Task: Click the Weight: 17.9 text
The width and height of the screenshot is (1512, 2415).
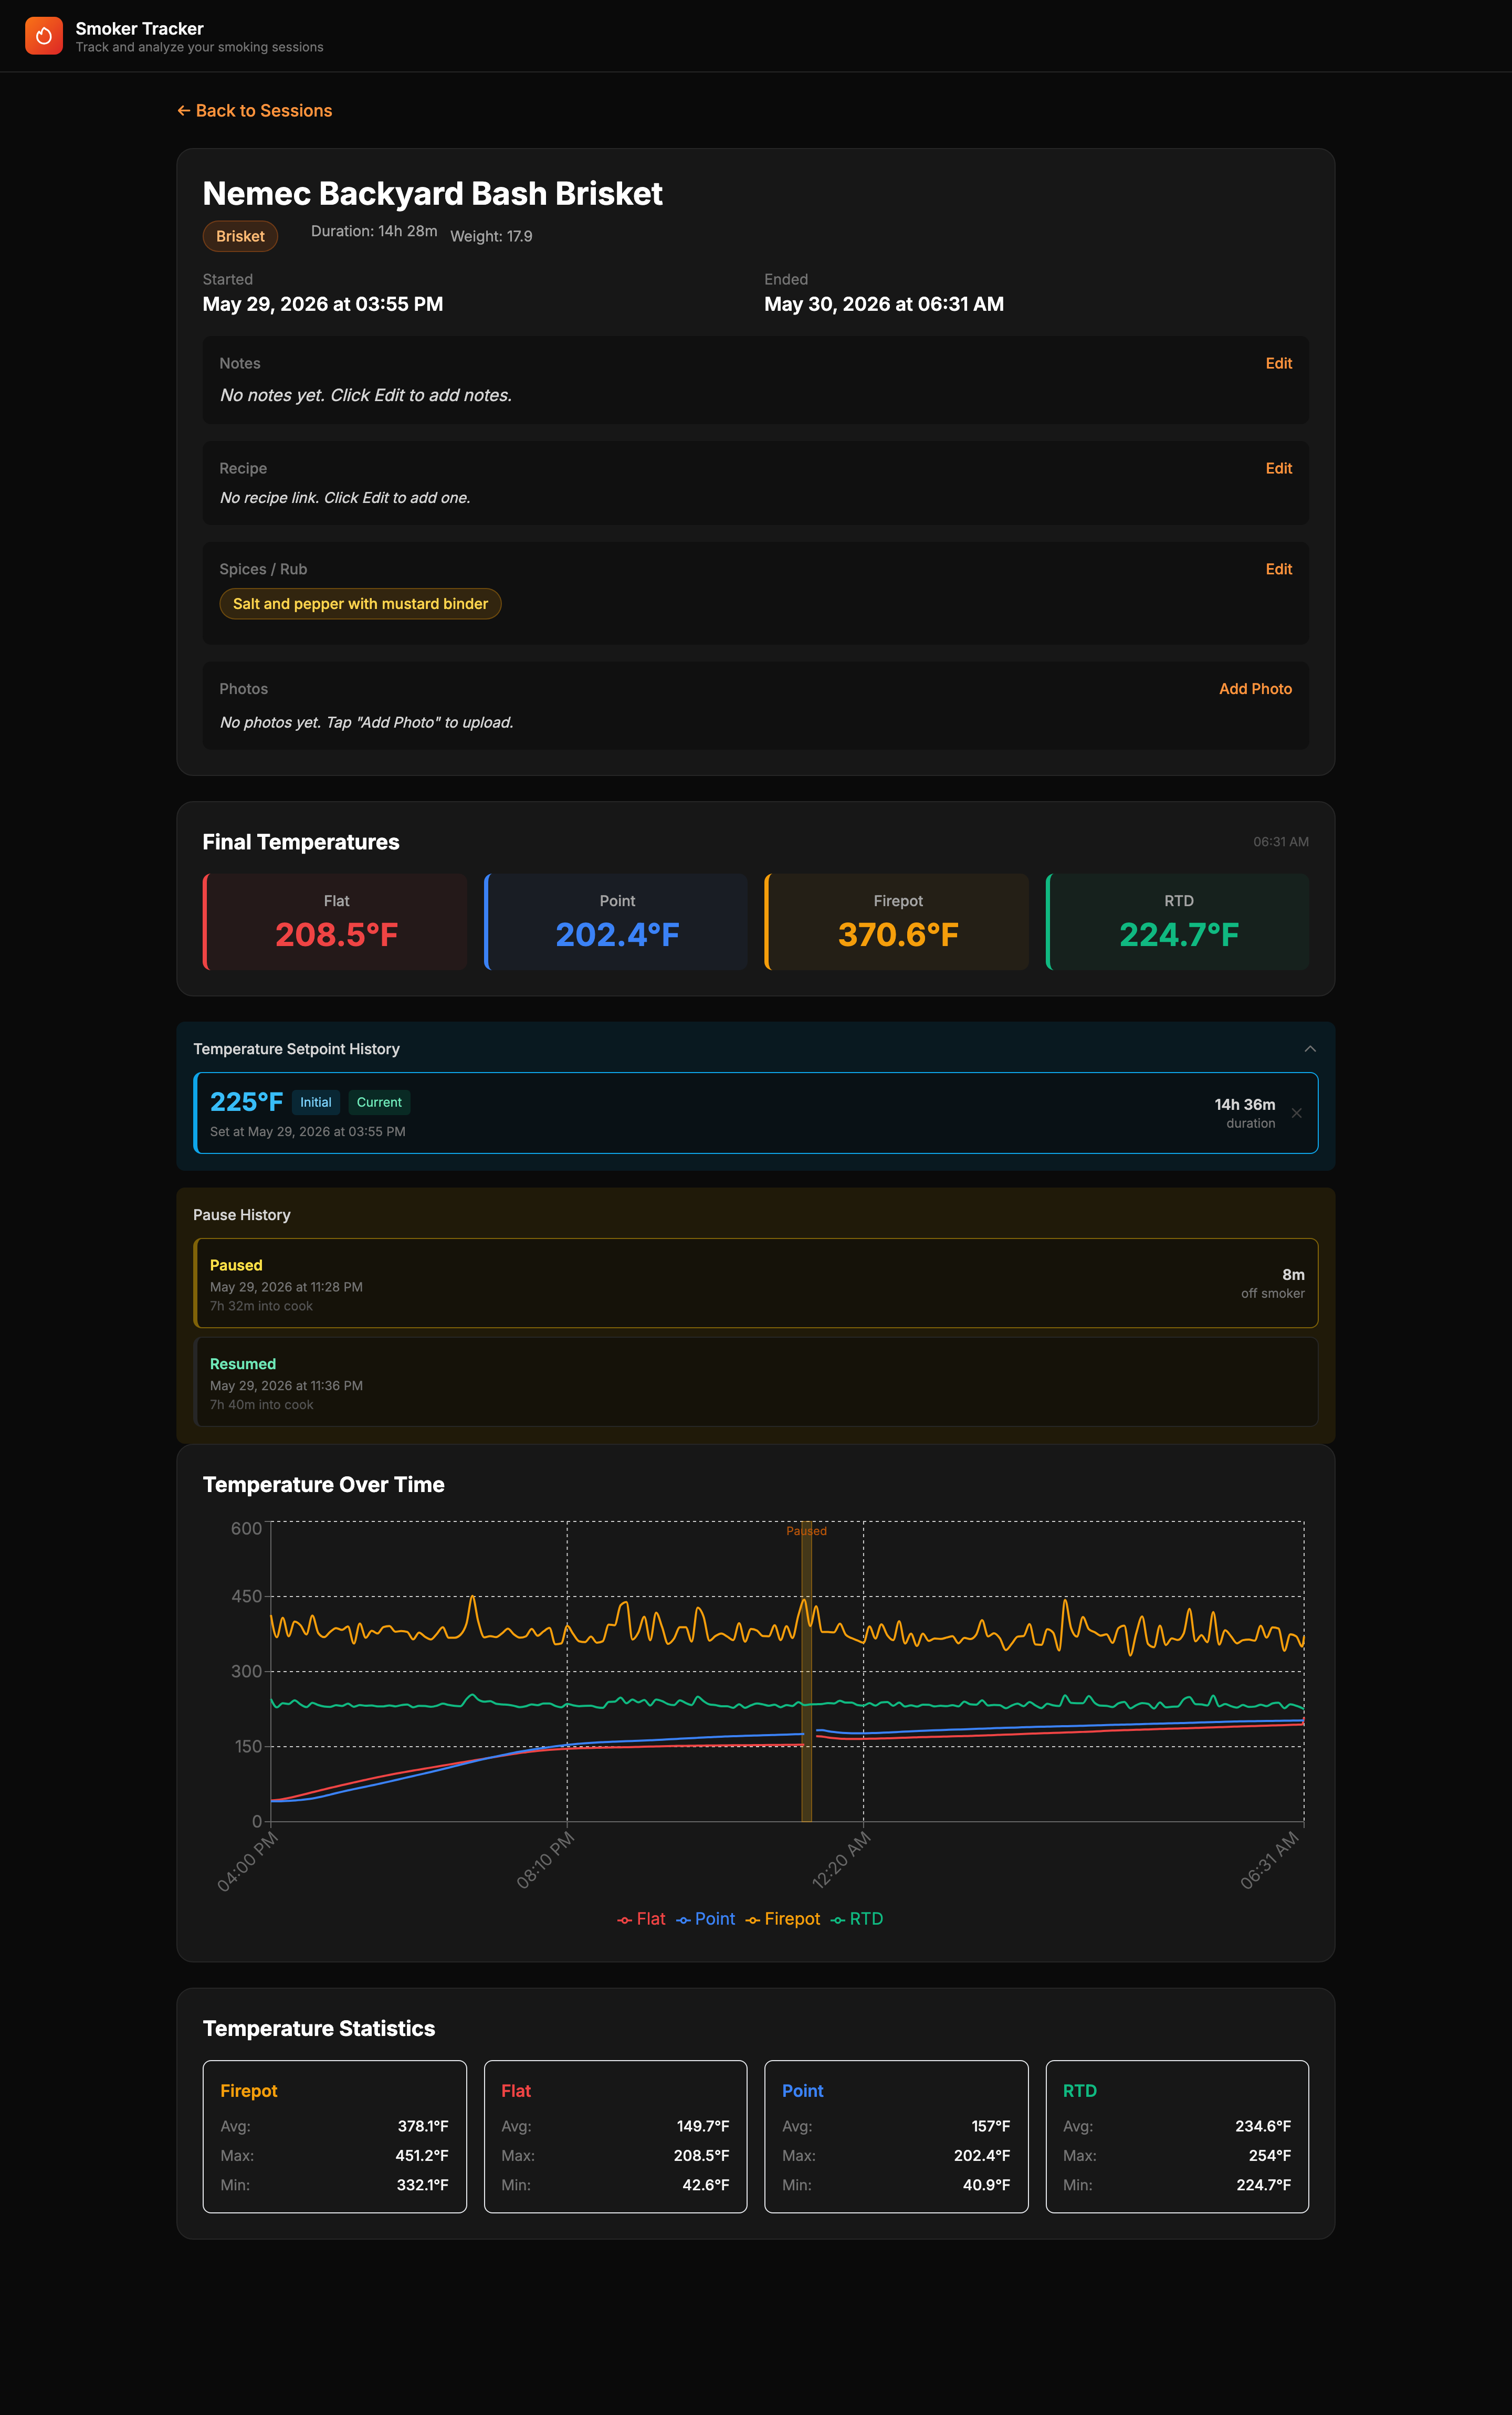Action: pos(491,237)
